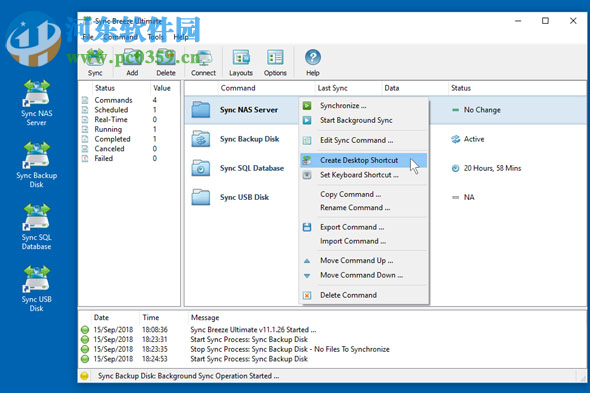Open the Sync USB Disk desktop shortcut
Viewport: 590px width, 393px height.
point(36,289)
